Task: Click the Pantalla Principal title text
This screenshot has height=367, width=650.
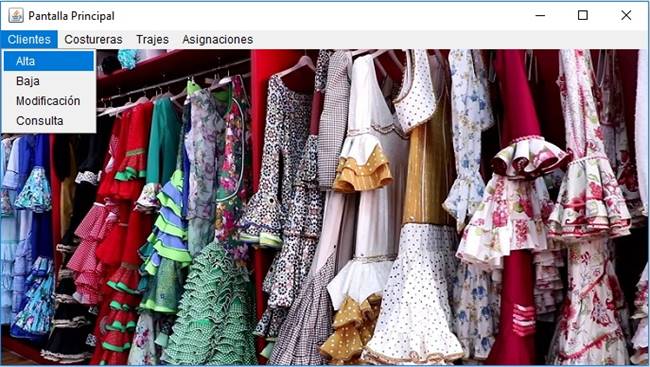Action: point(71,16)
